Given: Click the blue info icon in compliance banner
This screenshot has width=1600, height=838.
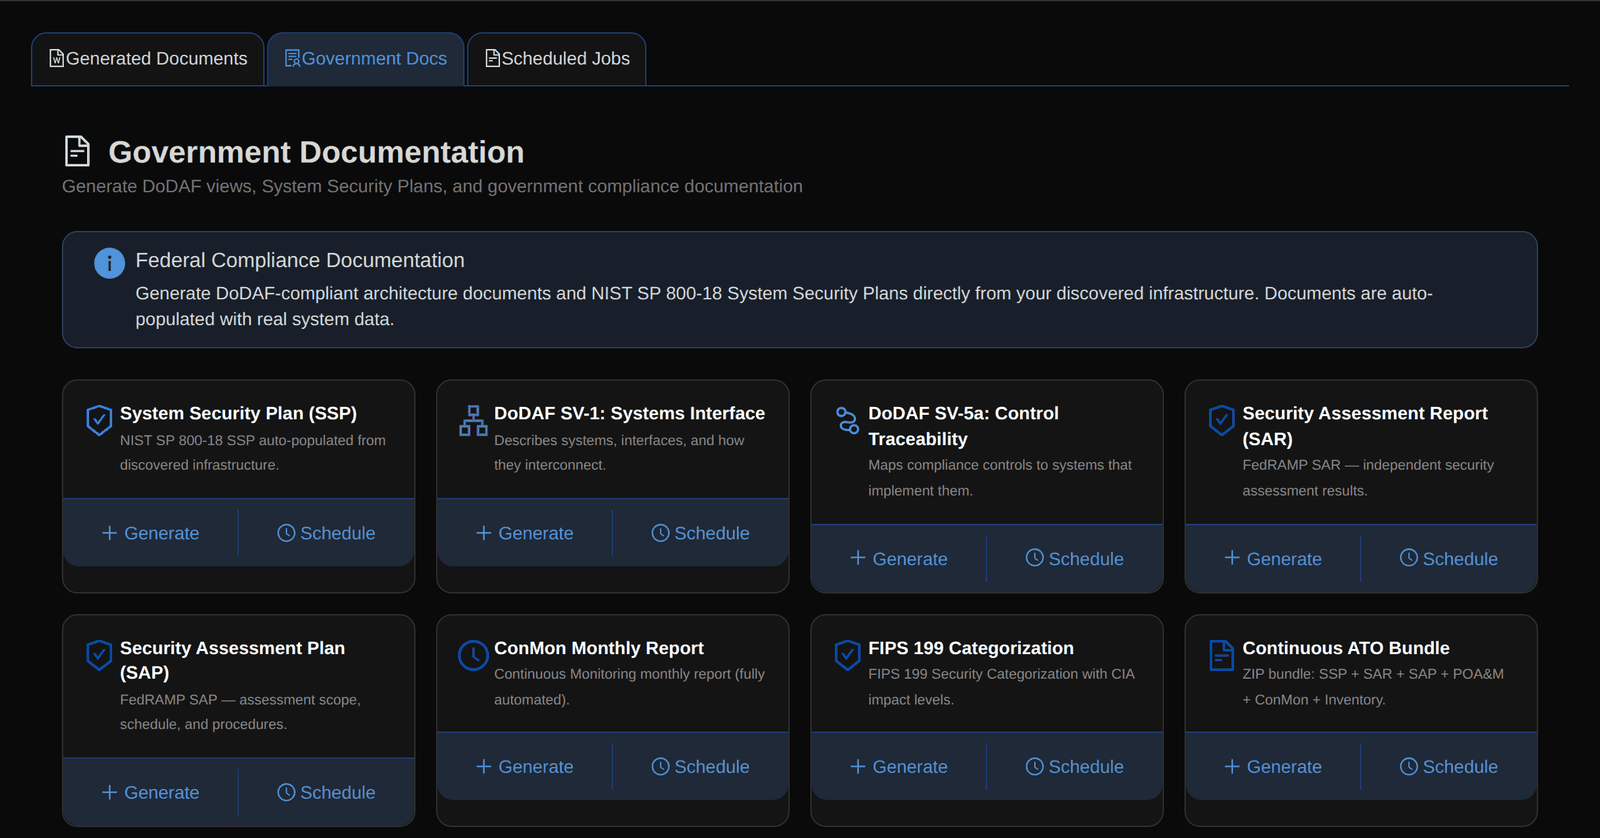Looking at the screenshot, I should (x=109, y=263).
